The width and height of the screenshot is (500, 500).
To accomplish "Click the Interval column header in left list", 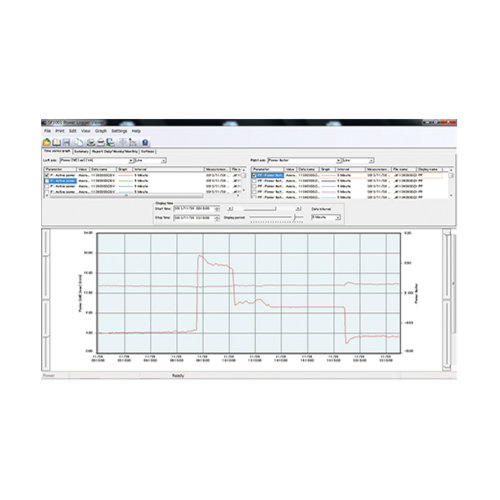I will (168, 170).
